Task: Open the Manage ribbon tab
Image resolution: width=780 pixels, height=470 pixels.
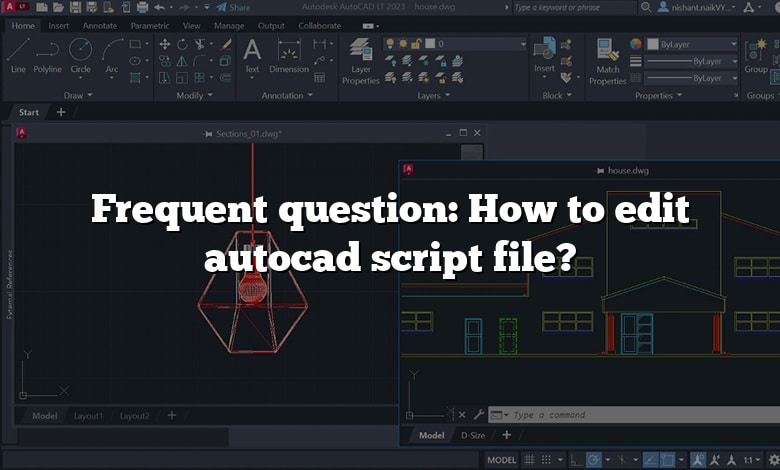Action: (229, 25)
